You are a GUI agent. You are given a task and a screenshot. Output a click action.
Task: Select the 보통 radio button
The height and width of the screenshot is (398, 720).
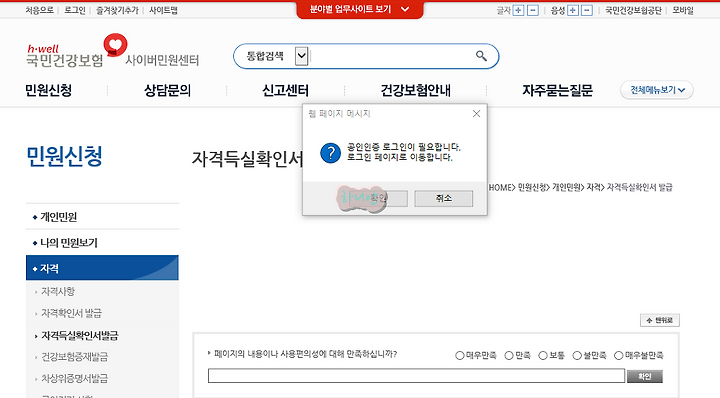(x=543, y=355)
